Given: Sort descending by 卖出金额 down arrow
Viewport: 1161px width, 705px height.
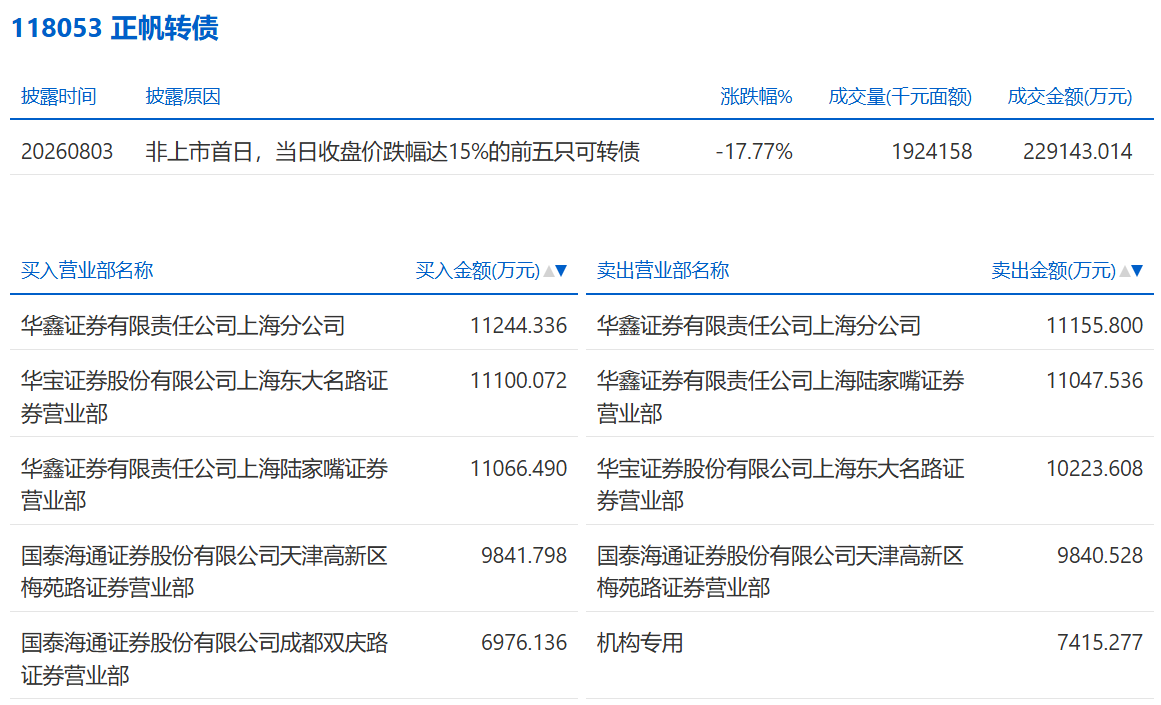Looking at the screenshot, I should coord(1137,271).
